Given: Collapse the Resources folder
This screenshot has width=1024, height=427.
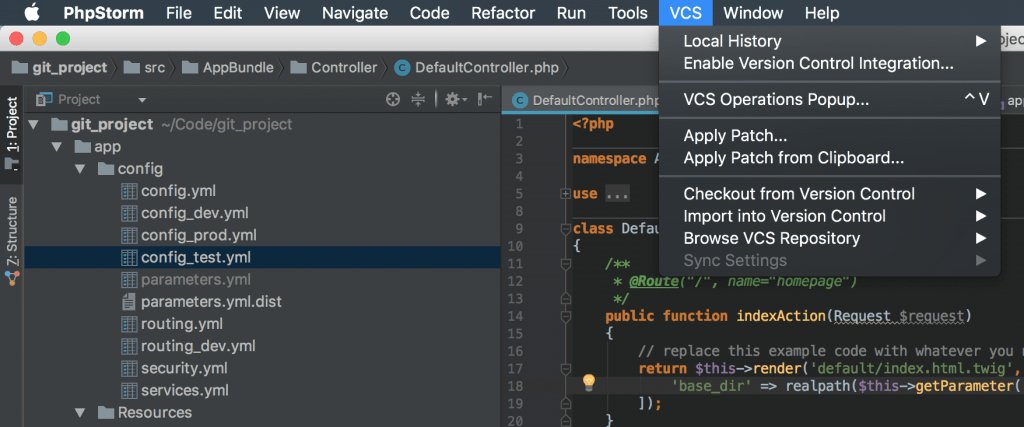Looking at the screenshot, I should click(x=80, y=413).
